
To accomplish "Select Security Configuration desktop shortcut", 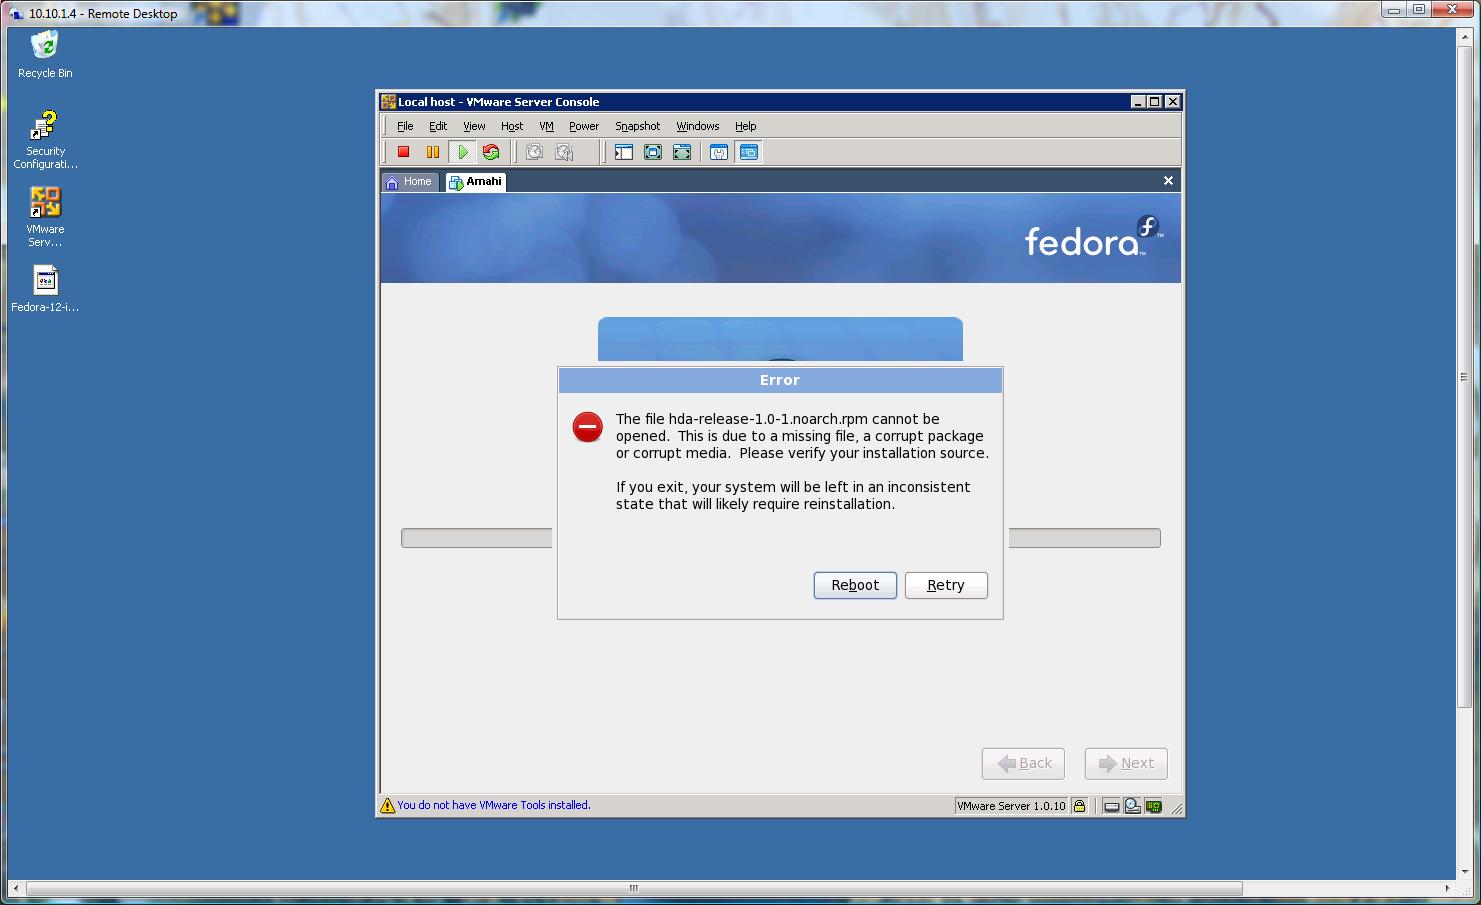I will coord(45,140).
